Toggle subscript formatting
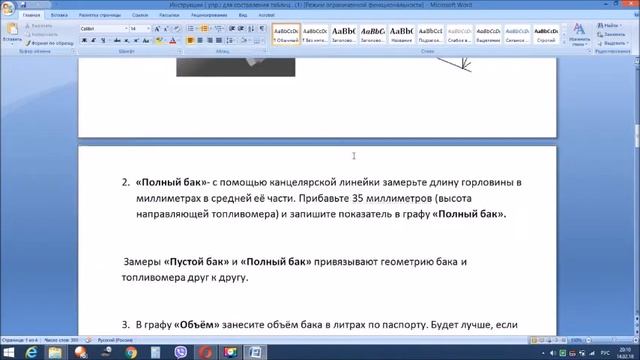 click(x=127, y=40)
